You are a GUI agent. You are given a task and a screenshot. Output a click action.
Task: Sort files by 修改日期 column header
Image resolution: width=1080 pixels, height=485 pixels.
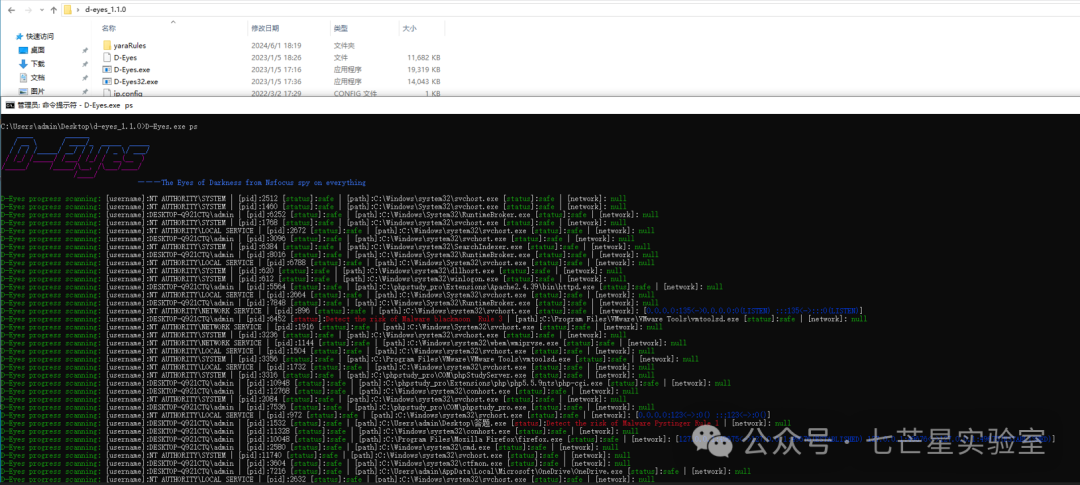click(x=265, y=28)
